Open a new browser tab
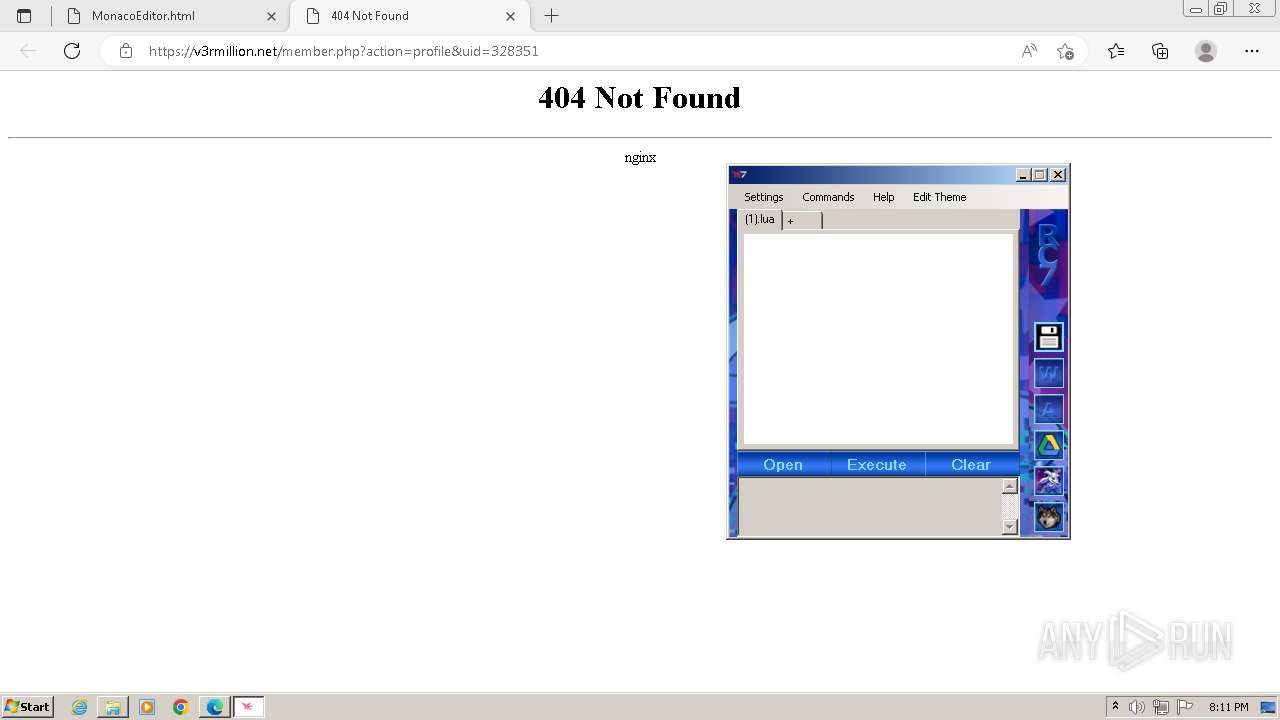1280x720 pixels. 551,16
